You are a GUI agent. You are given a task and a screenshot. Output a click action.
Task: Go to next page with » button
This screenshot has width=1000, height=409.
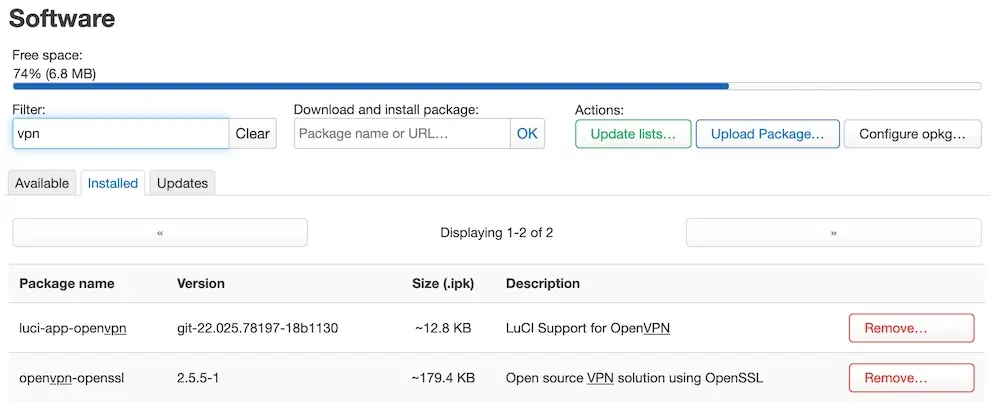point(834,233)
